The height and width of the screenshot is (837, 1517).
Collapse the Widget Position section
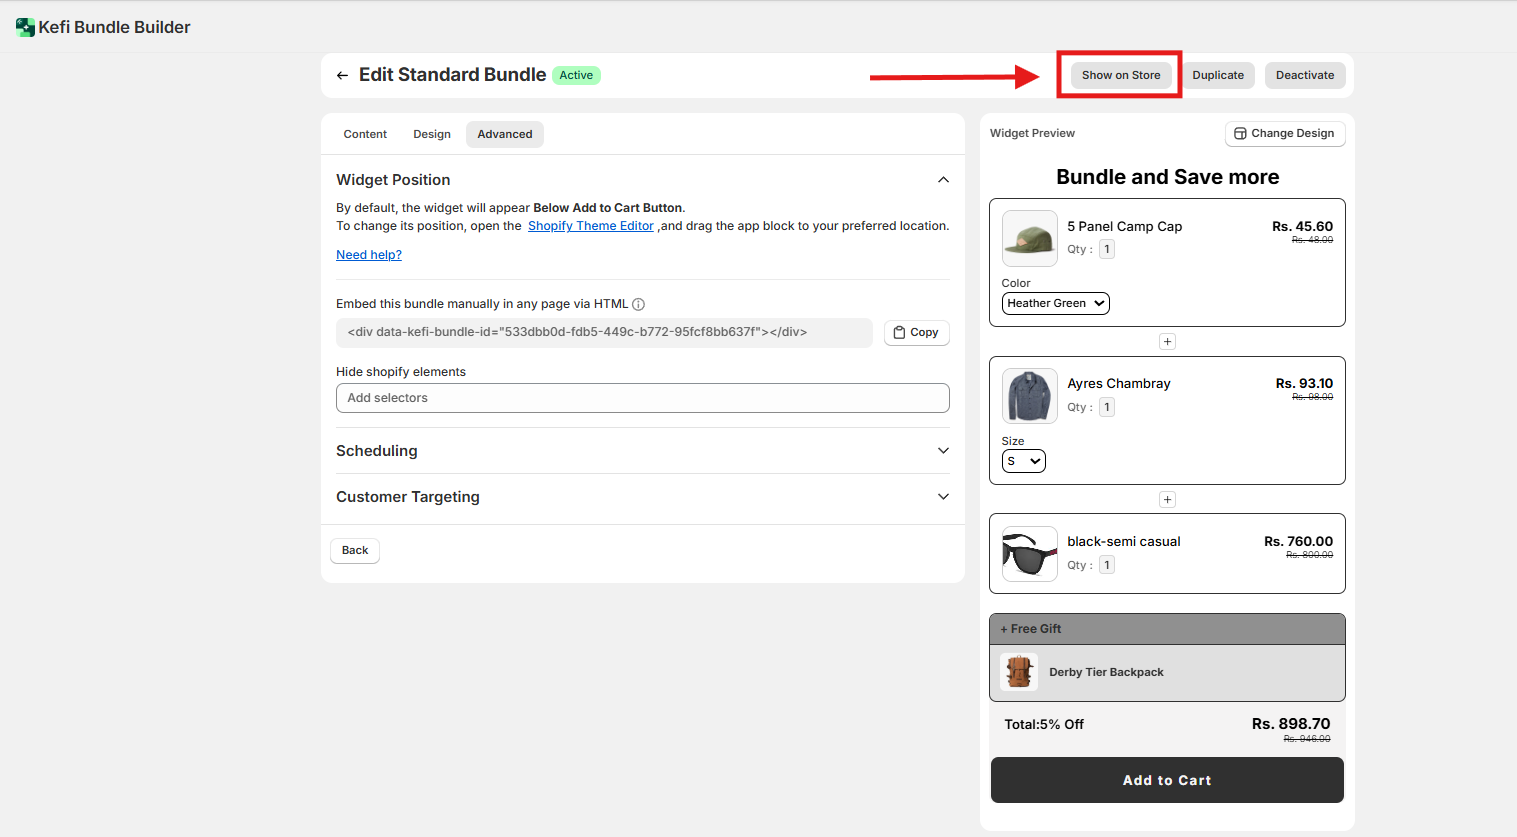tap(942, 180)
